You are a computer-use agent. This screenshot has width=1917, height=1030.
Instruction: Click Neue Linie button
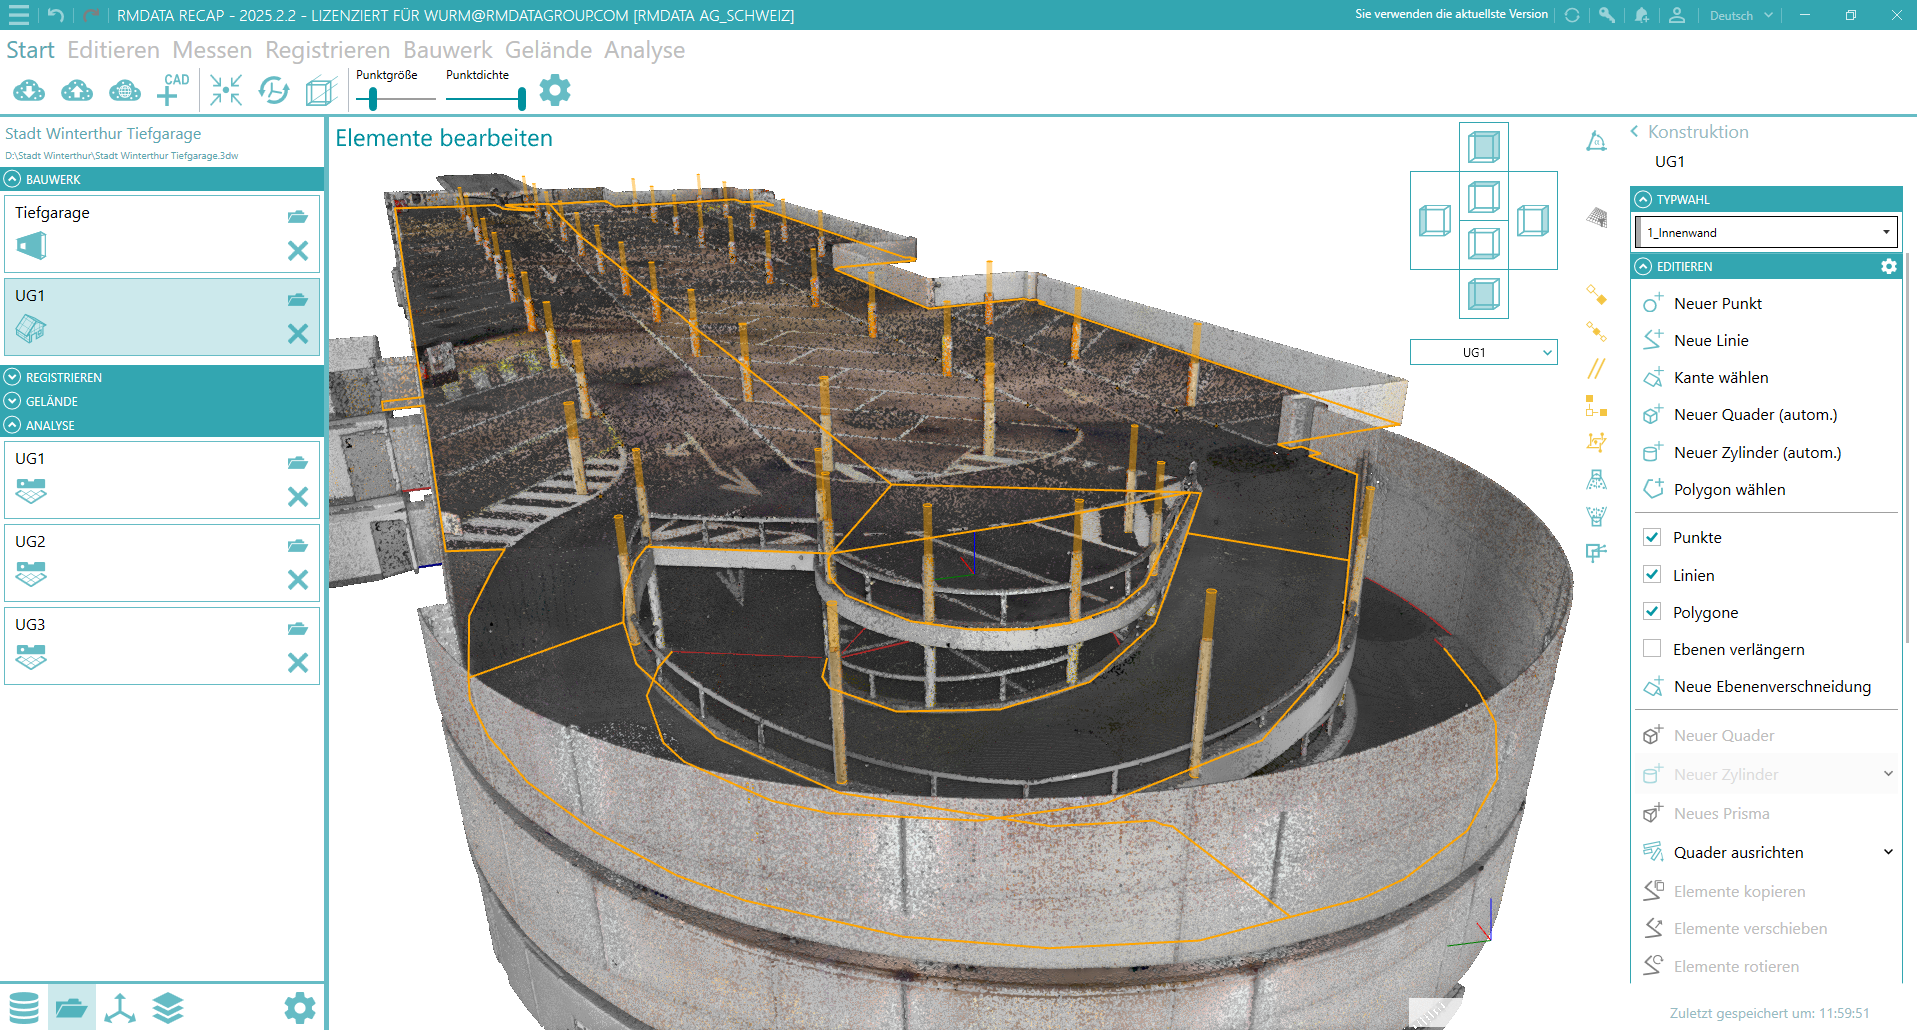coord(1711,340)
